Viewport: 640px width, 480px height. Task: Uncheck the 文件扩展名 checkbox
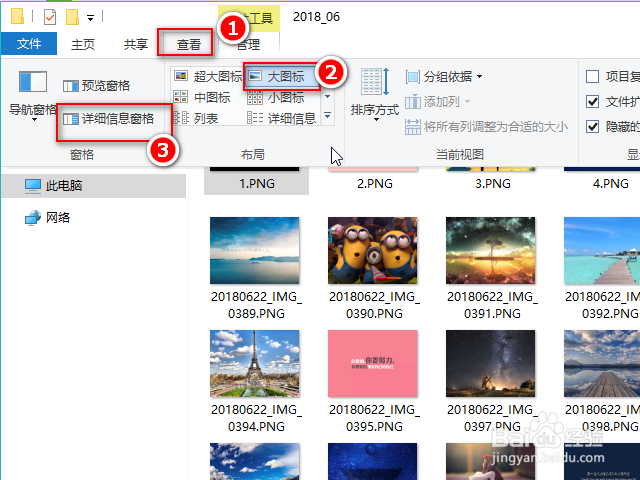coord(592,101)
